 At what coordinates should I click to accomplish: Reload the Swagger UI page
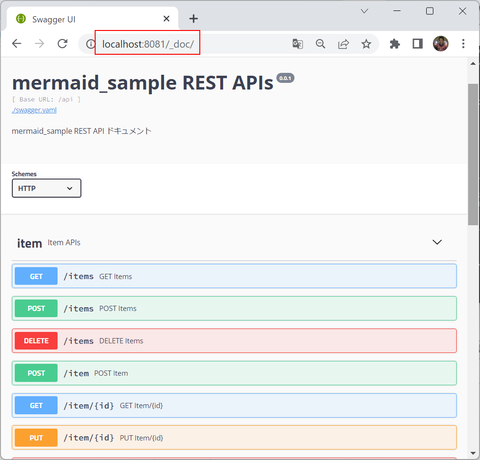[x=62, y=44]
